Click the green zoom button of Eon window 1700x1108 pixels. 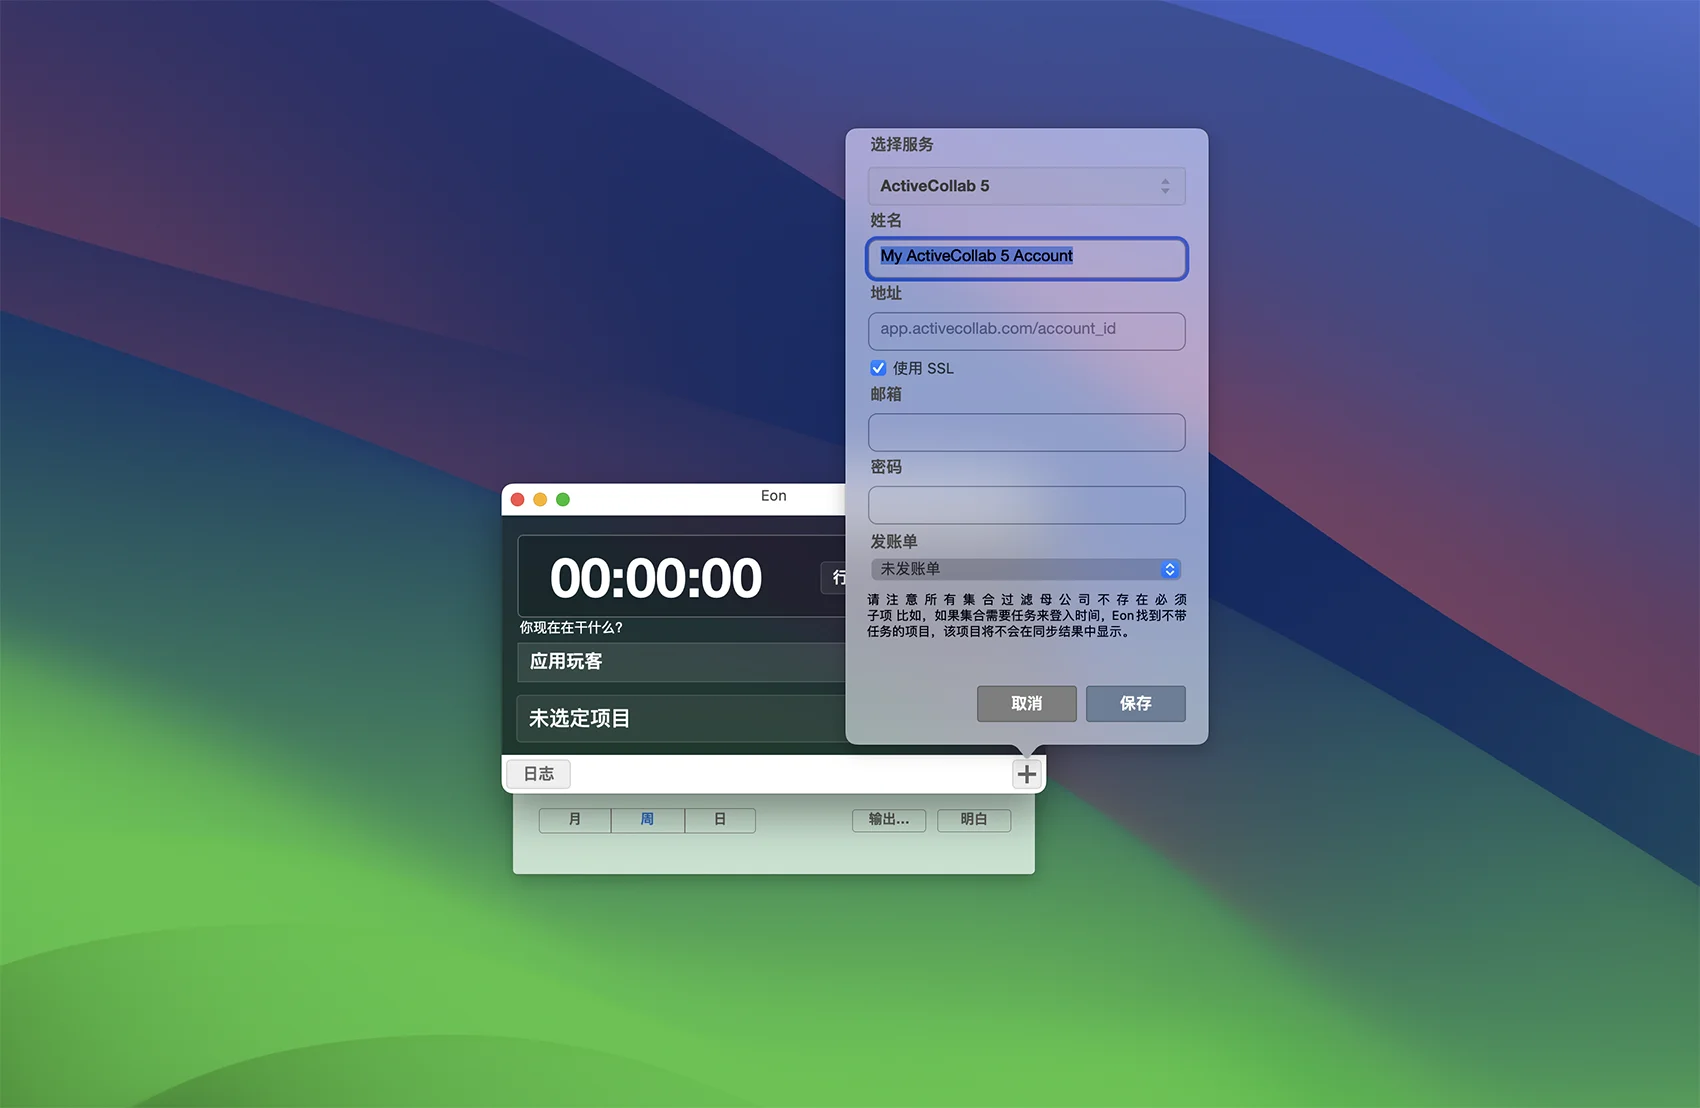click(563, 499)
